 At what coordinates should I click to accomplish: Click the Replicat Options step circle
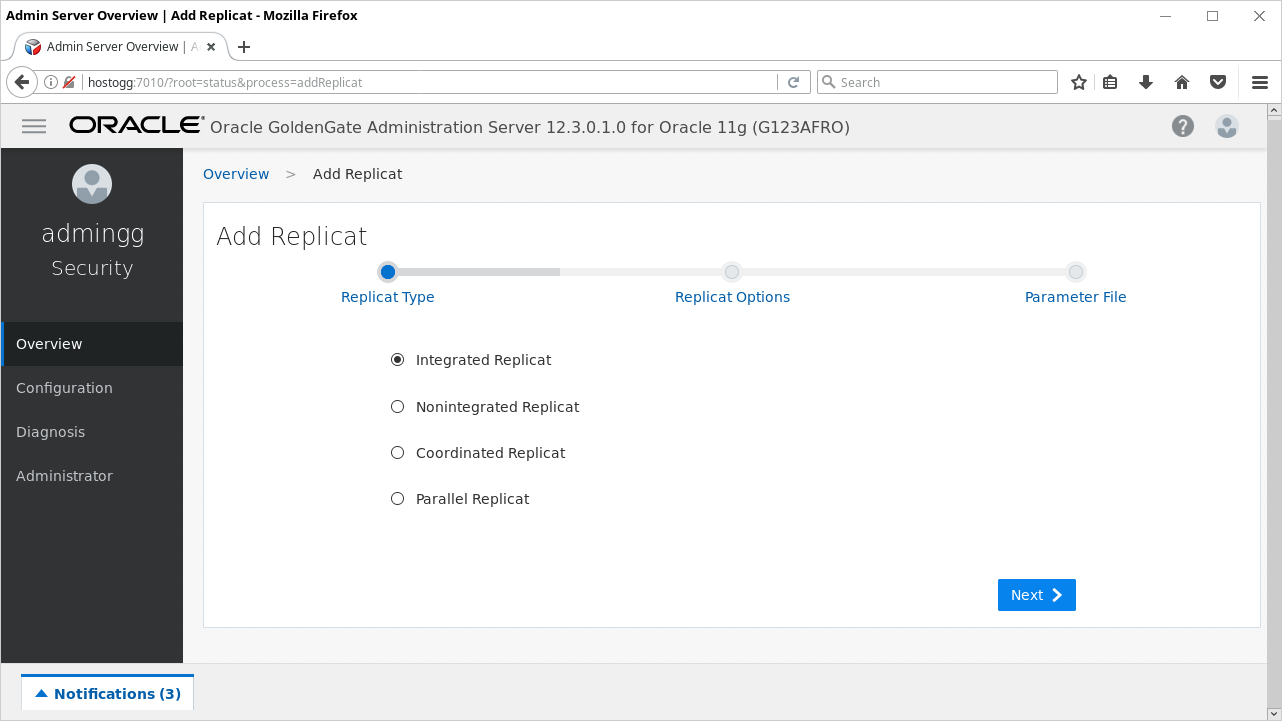coord(732,272)
